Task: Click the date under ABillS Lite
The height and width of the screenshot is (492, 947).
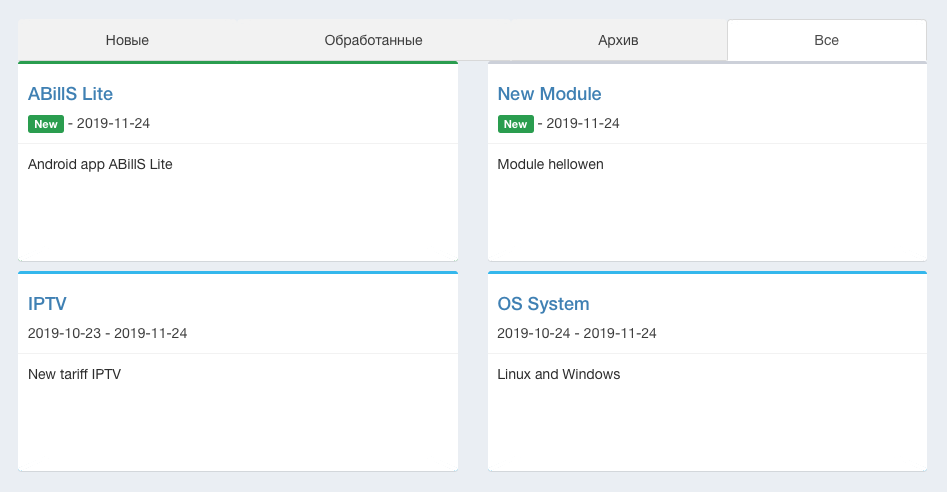Action: point(113,124)
